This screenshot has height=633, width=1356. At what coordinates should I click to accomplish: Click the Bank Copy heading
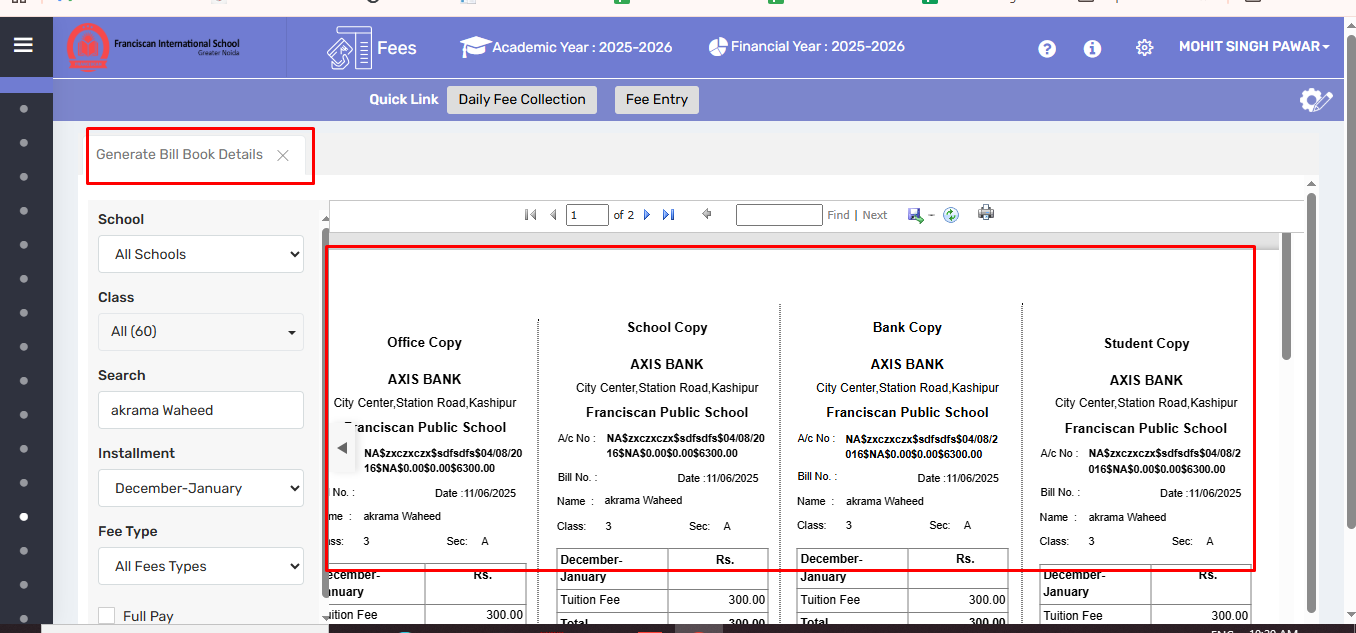(907, 327)
